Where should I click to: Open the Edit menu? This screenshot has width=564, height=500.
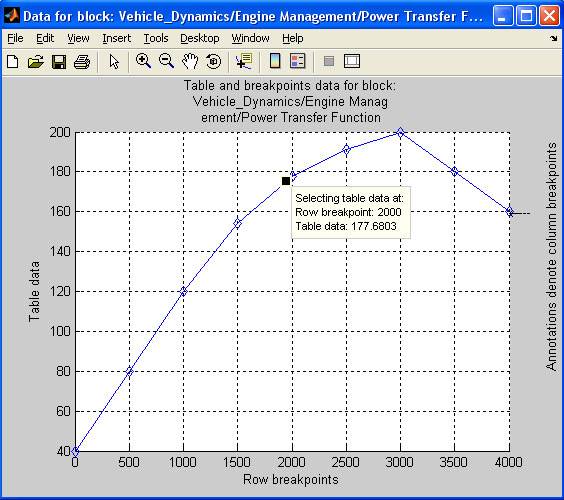45,38
